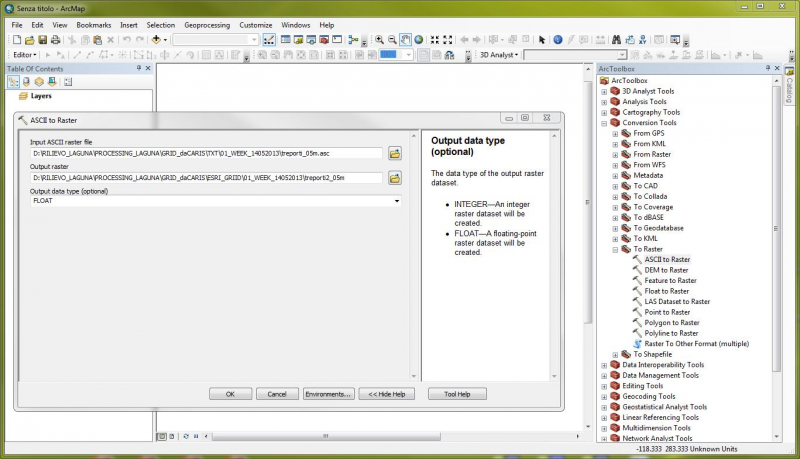The image size is (800, 459).
Task: Click the Print icon in Standard toolbar
Action: pos(55,40)
